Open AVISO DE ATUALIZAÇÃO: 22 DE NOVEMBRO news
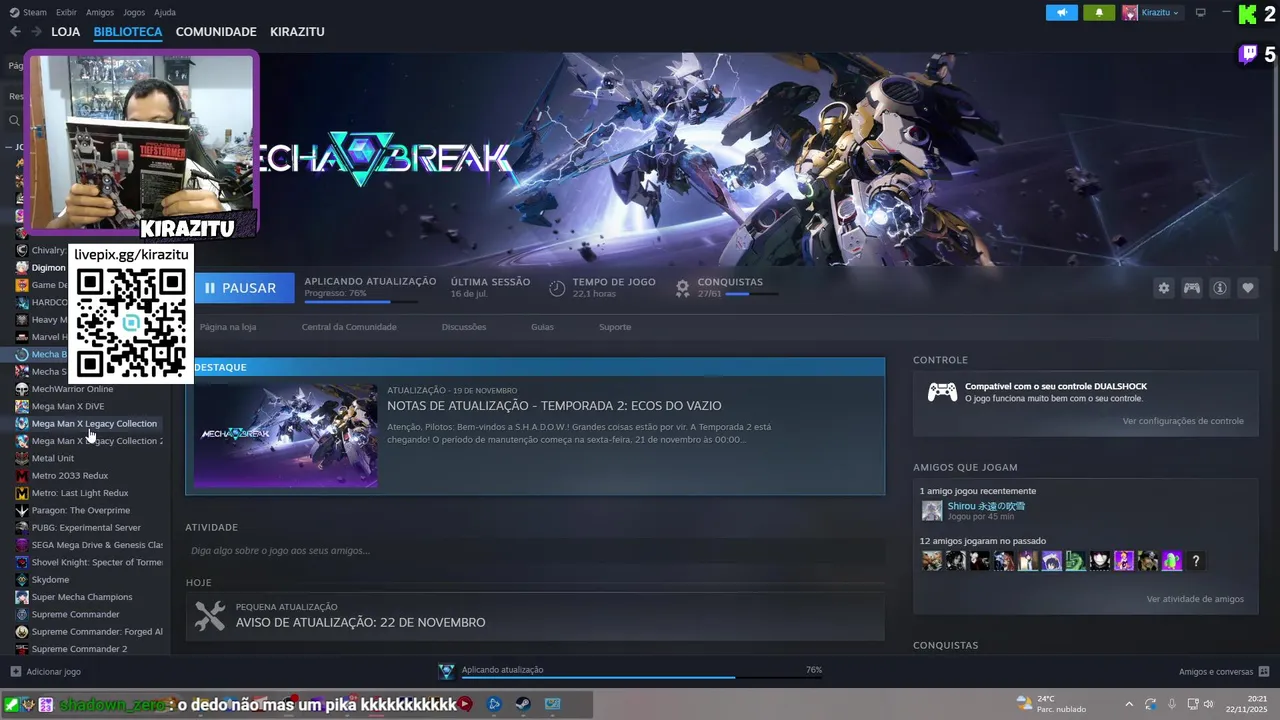This screenshot has width=1280, height=720. coord(534,616)
